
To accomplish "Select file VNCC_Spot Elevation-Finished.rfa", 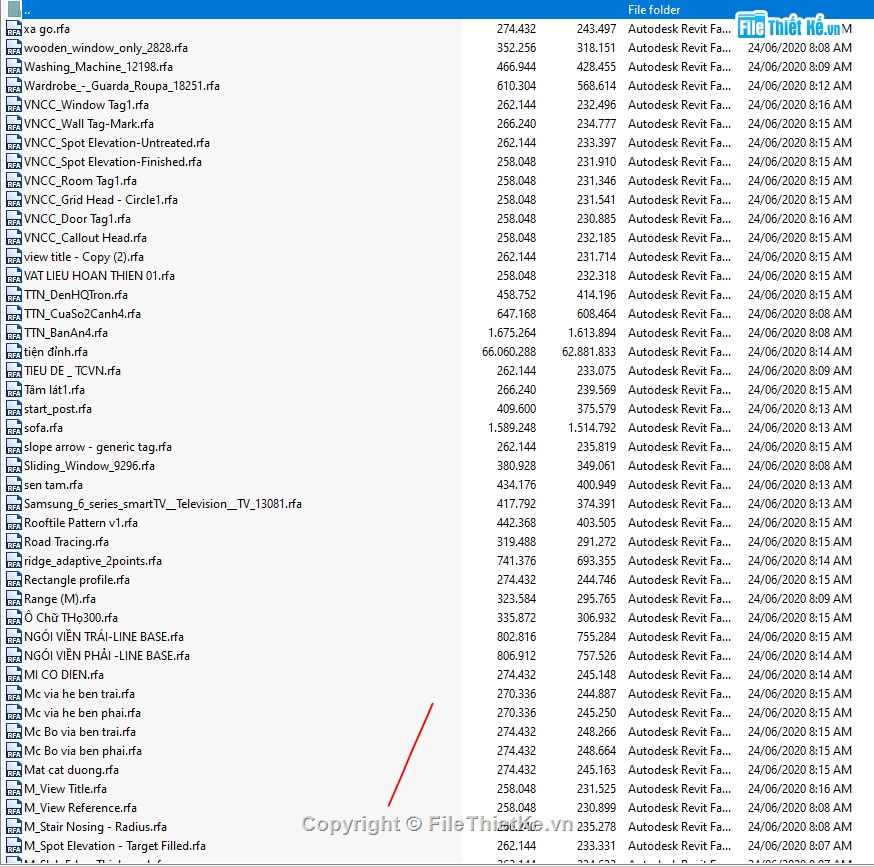I will [x=113, y=162].
